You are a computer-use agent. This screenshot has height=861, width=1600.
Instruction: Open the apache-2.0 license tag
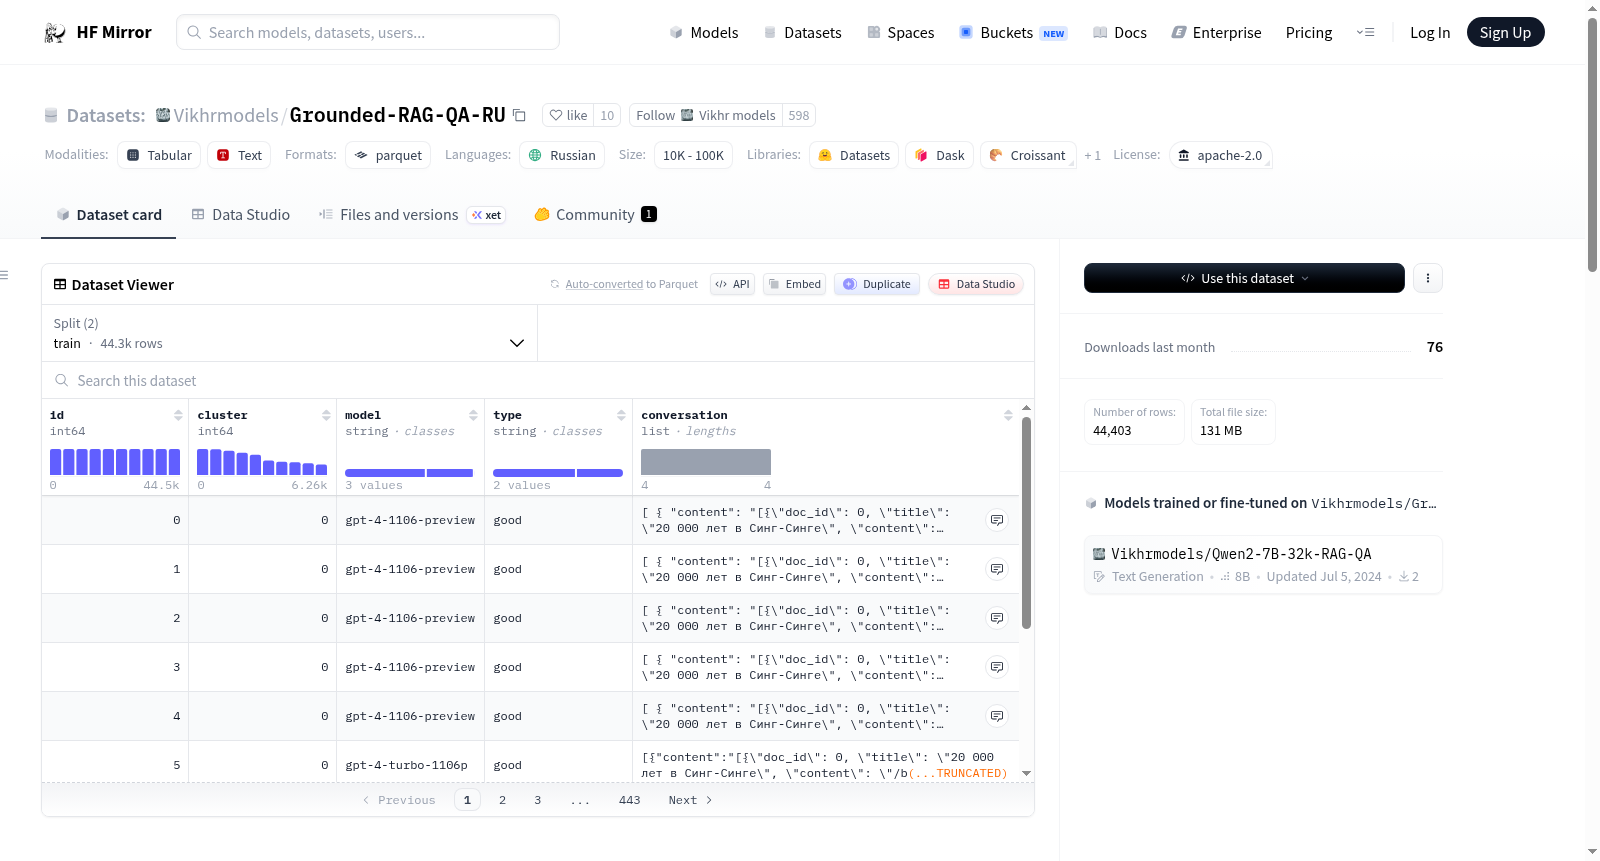coord(1220,155)
